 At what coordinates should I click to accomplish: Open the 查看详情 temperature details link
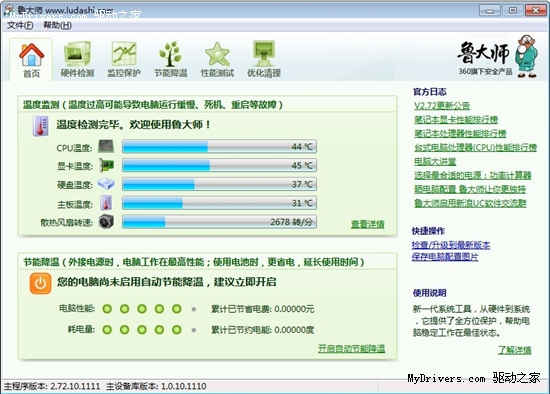coord(368,224)
